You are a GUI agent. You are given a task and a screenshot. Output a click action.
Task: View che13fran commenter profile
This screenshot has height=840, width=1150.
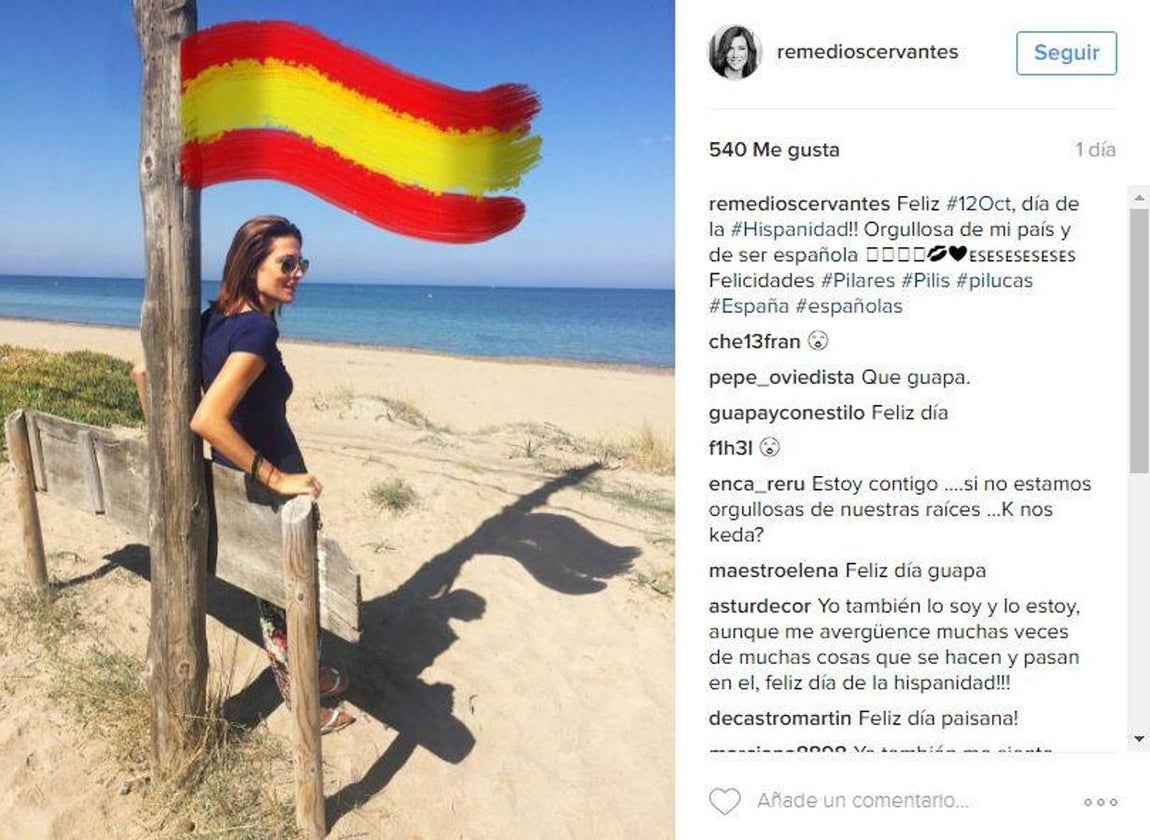click(754, 342)
